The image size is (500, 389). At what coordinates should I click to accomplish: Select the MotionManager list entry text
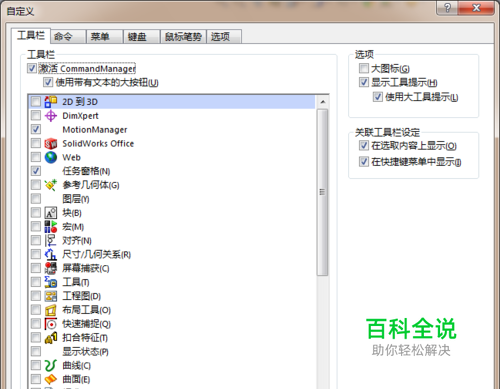pyautogui.click(x=95, y=130)
